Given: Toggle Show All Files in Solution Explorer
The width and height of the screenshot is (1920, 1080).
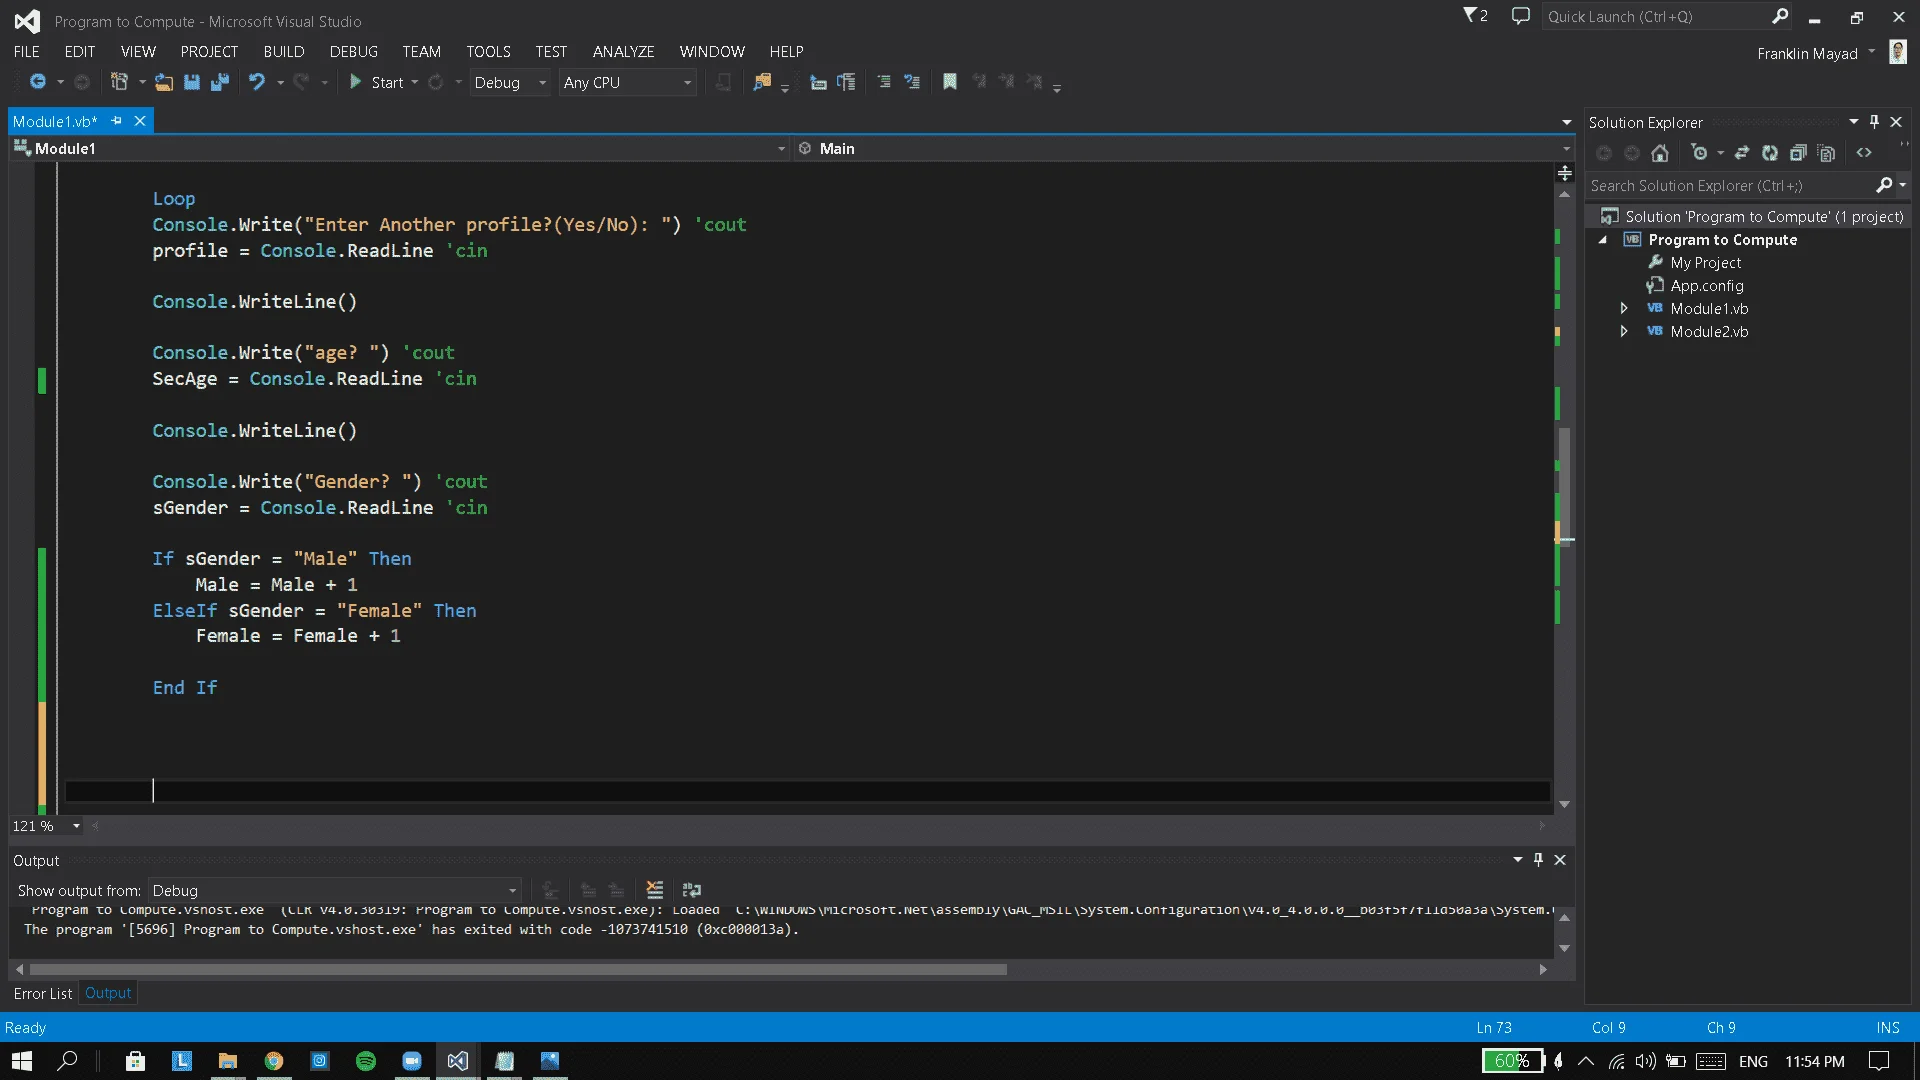Looking at the screenshot, I should pyautogui.click(x=1827, y=153).
